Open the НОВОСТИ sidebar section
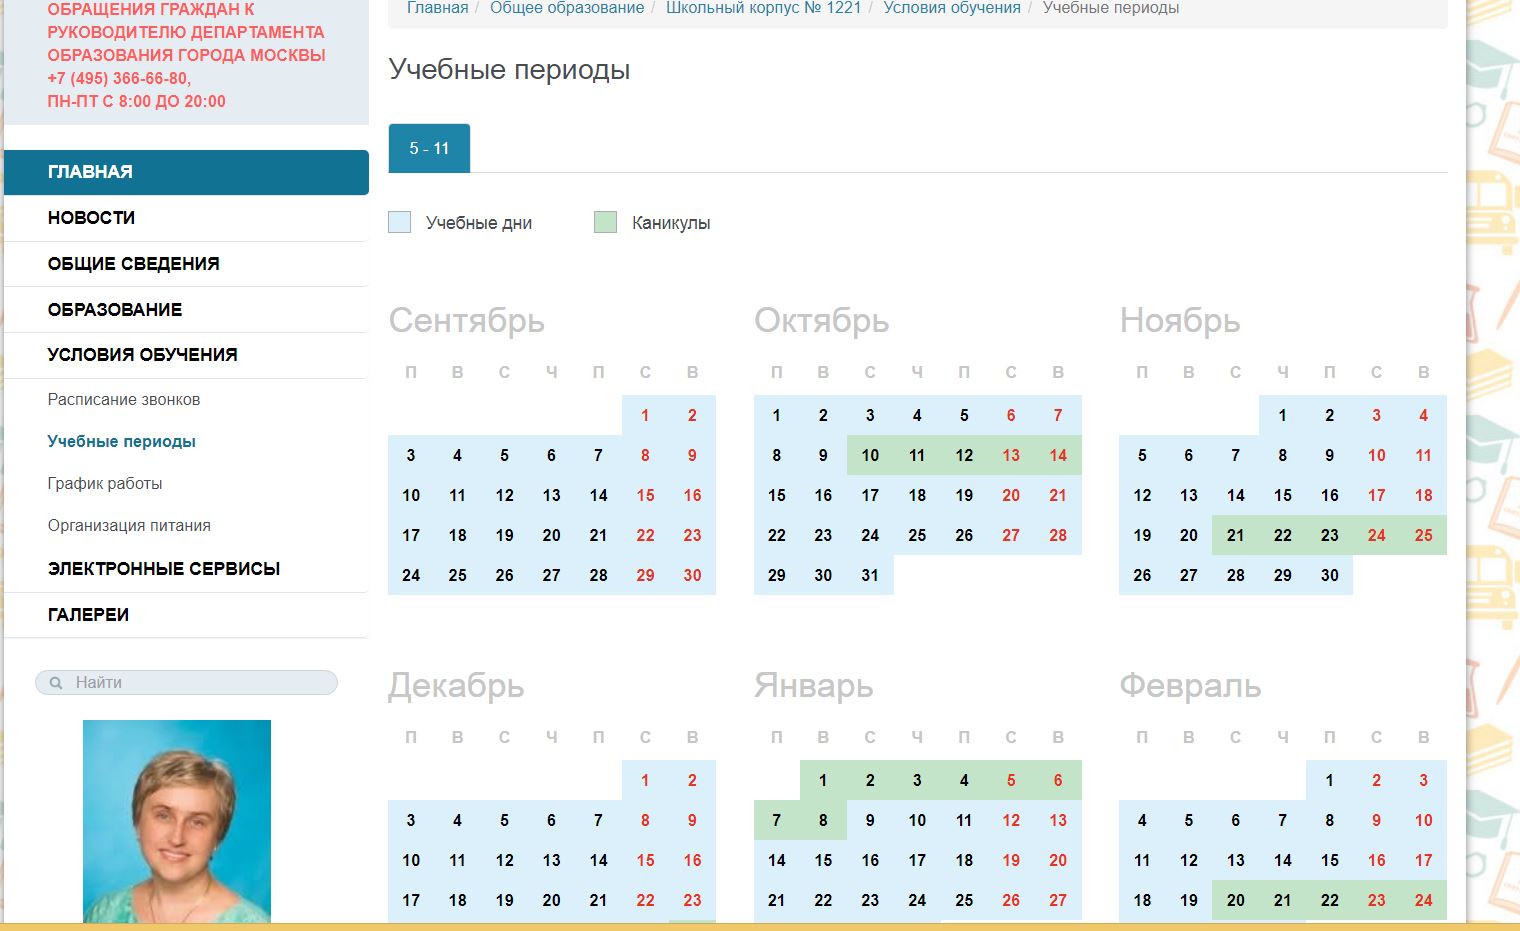 click(x=91, y=218)
